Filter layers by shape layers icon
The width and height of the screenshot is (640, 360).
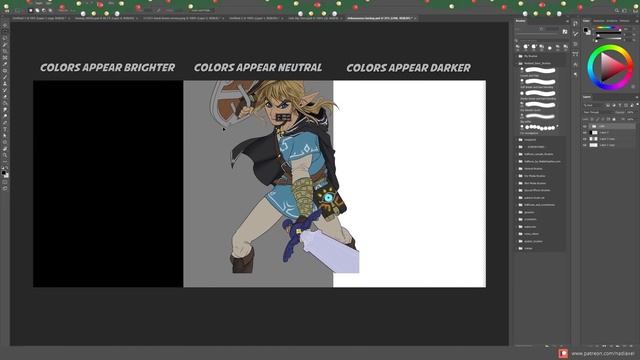click(x=626, y=105)
